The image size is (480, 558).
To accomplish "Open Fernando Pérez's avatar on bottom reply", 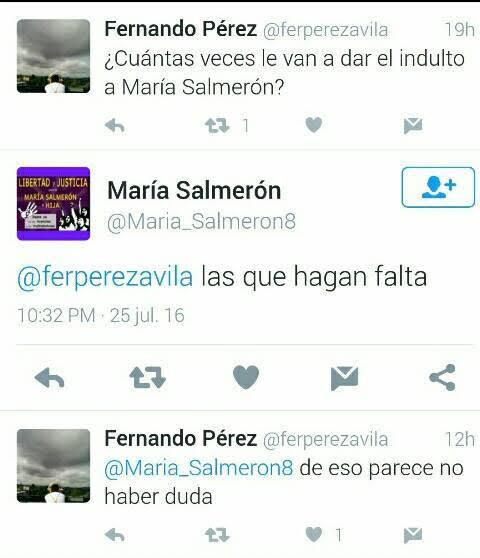I will tap(53, 466).
